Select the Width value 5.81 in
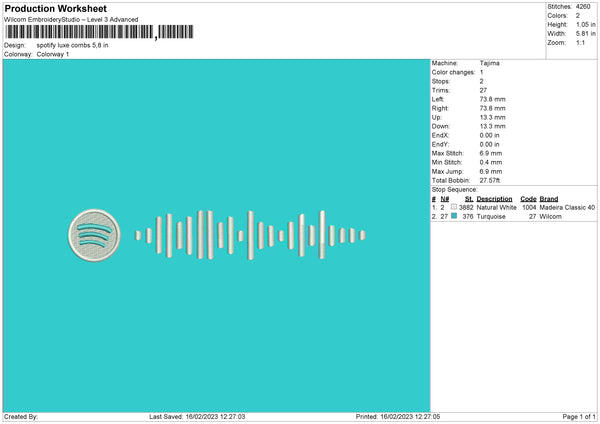 pos(586,34)
